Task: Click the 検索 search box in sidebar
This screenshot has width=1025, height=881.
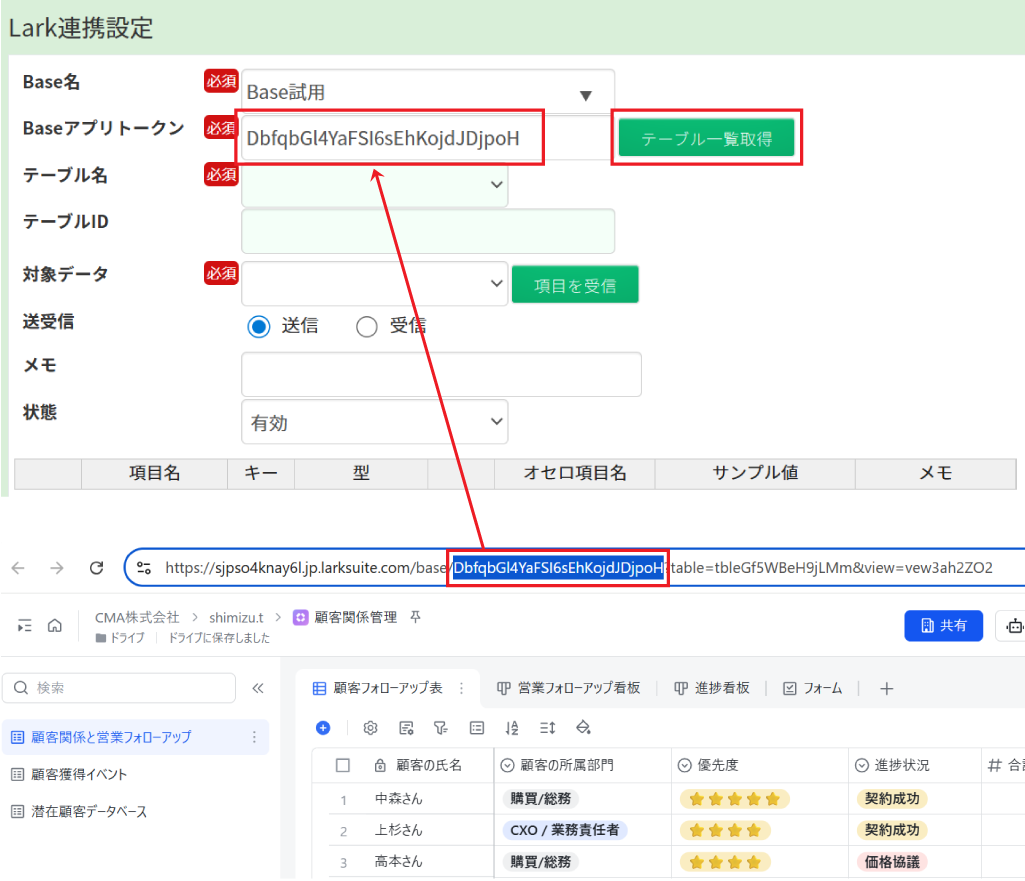Action: (x=119, y=688)
